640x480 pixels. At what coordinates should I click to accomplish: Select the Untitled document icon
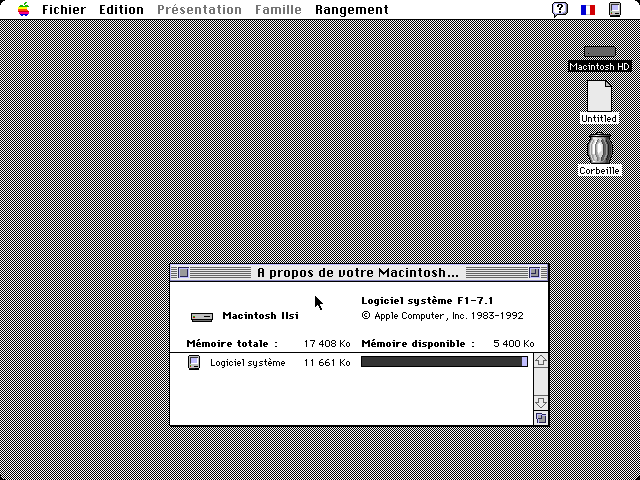click(599, 96)
